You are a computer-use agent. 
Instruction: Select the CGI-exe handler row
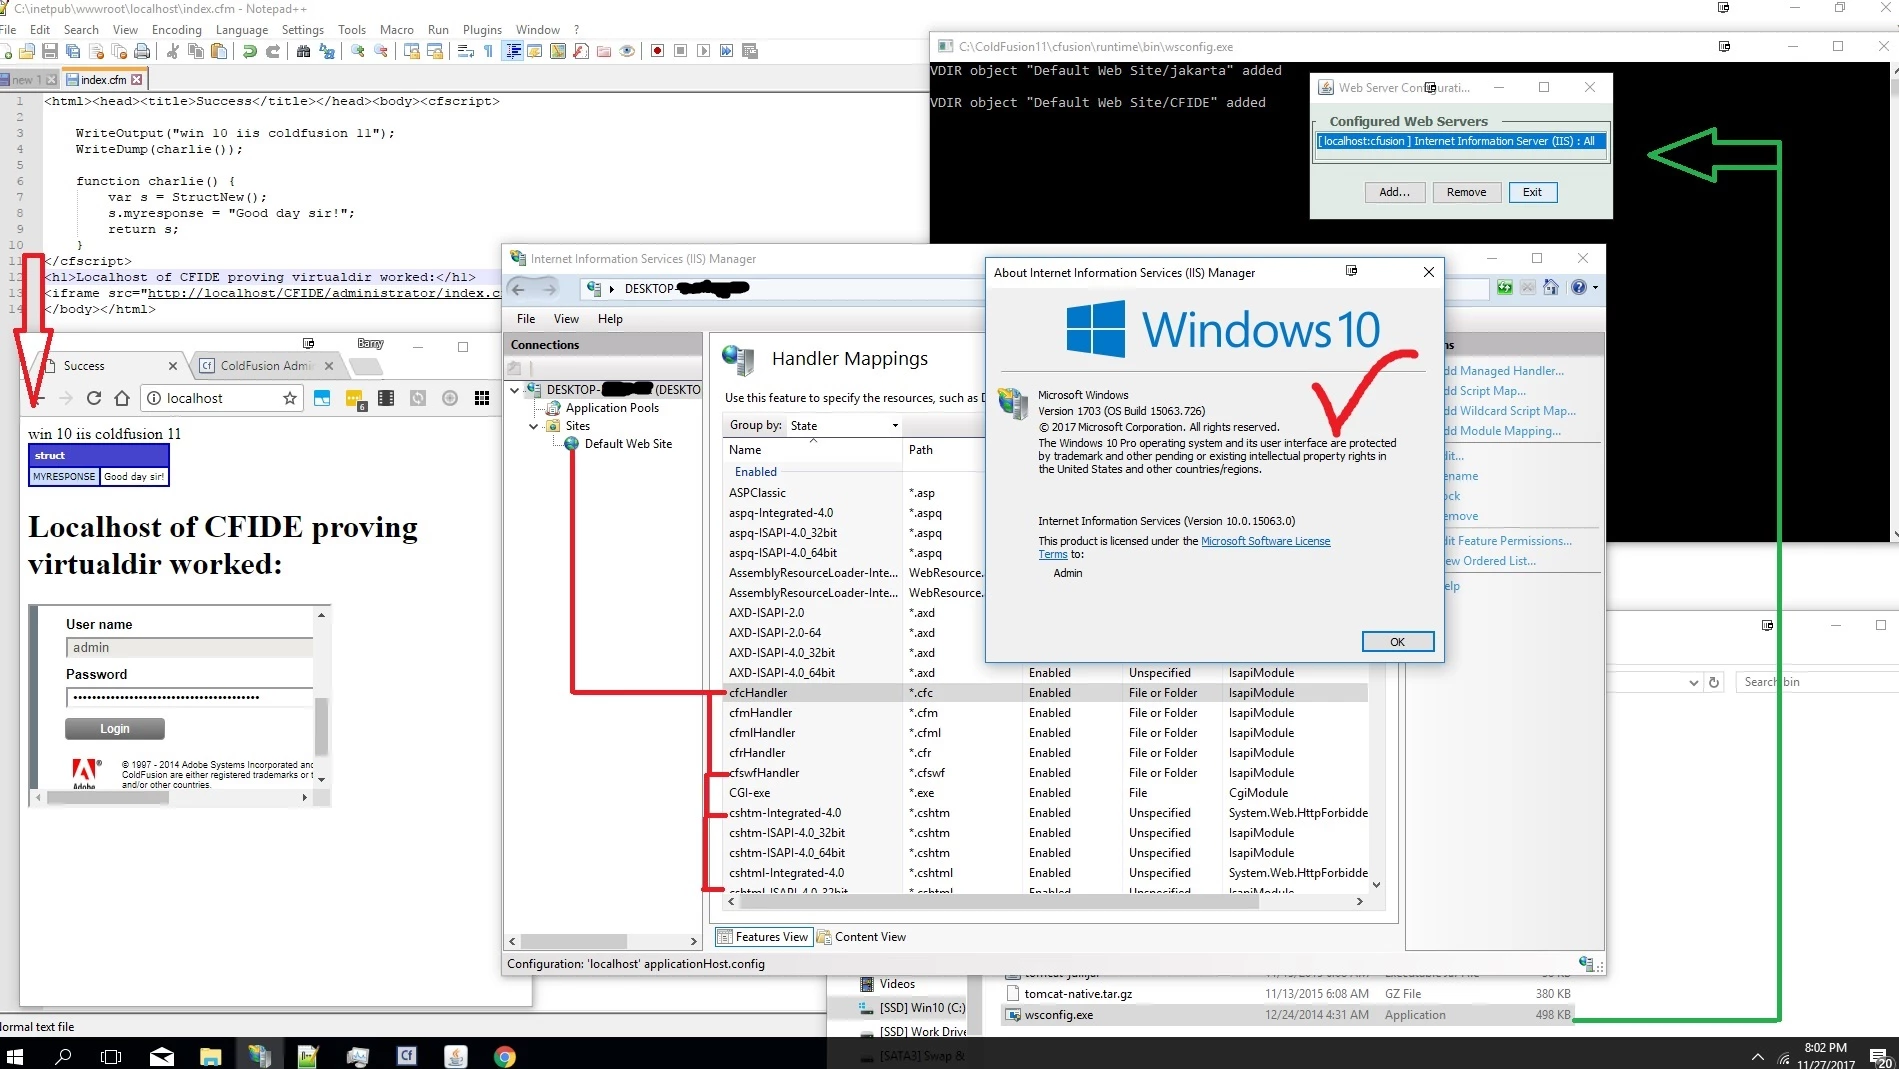tap(1046, 793)
